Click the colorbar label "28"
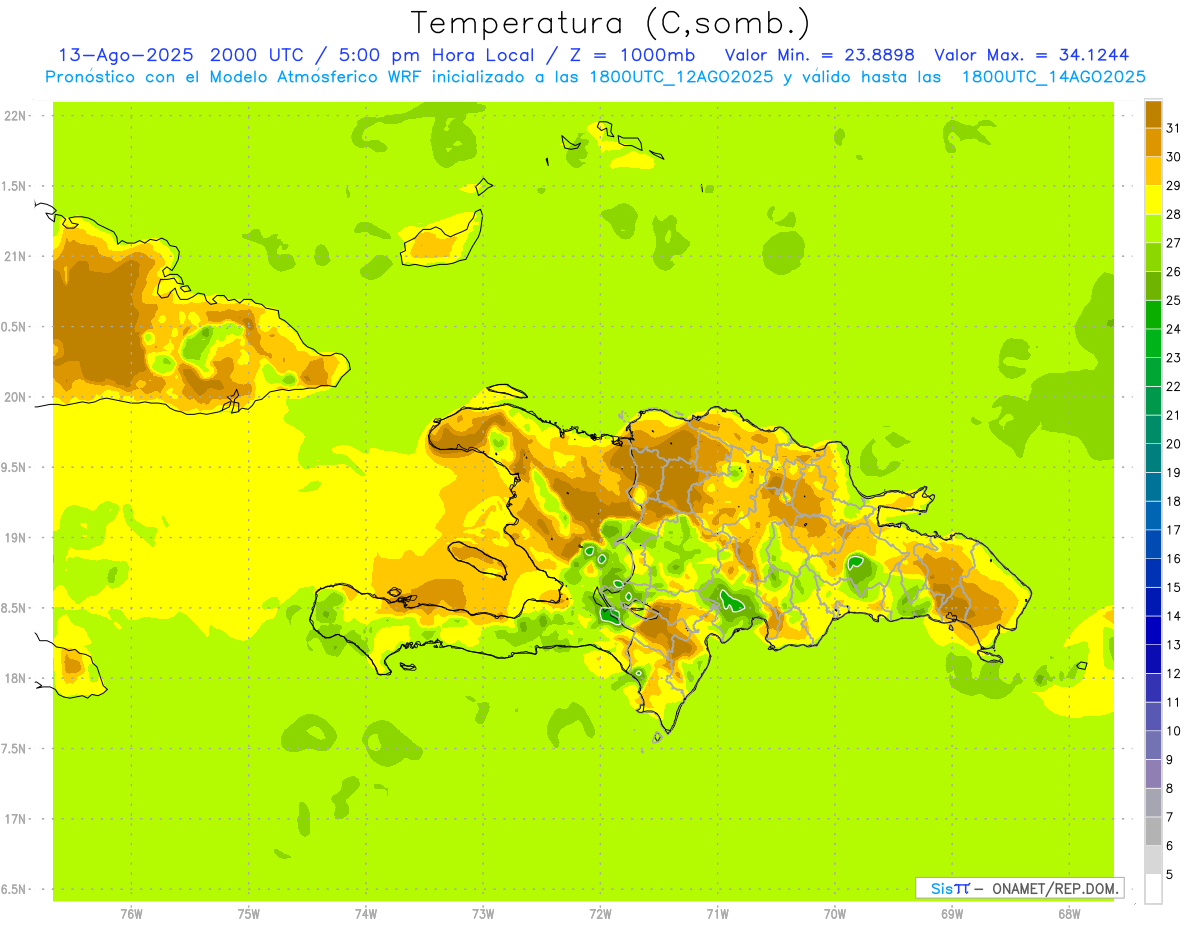 click(x=1173, y=214)
